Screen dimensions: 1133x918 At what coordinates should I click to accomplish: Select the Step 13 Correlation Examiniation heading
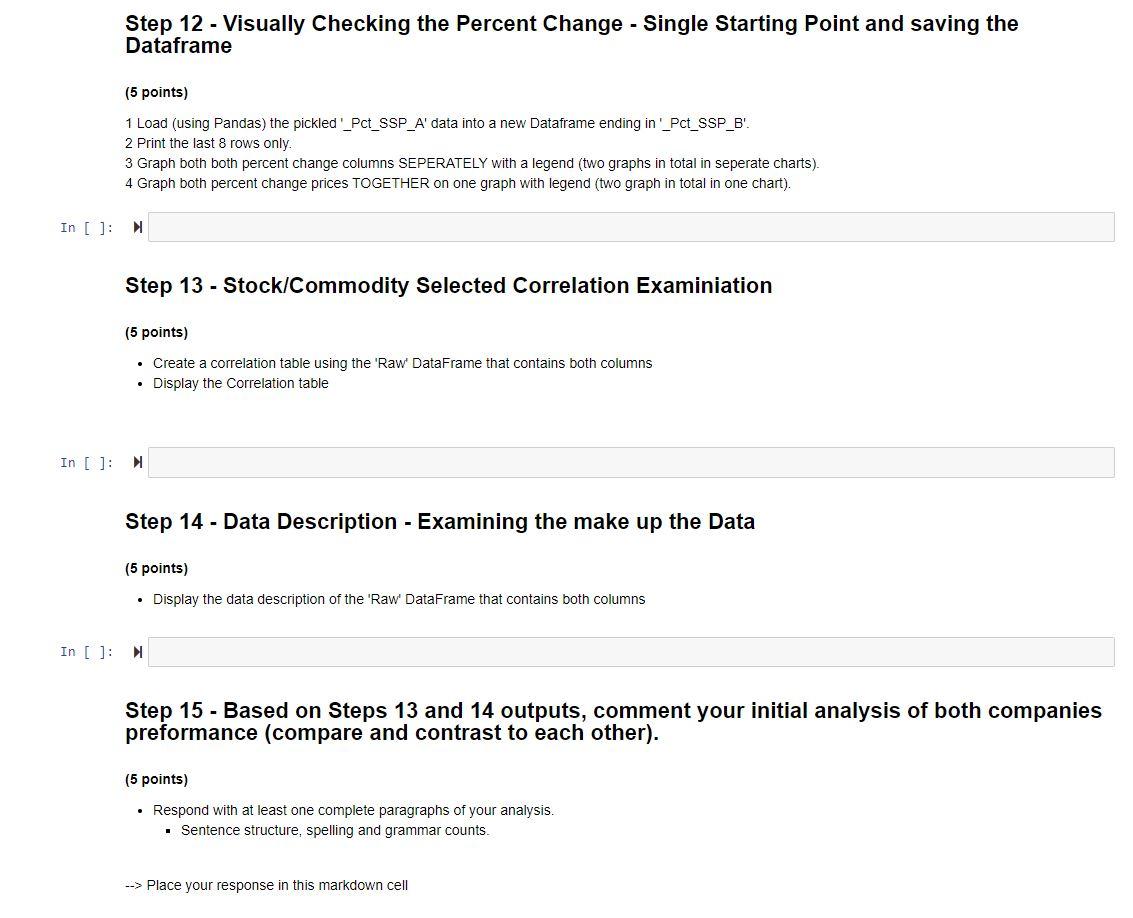click(448, 286)
